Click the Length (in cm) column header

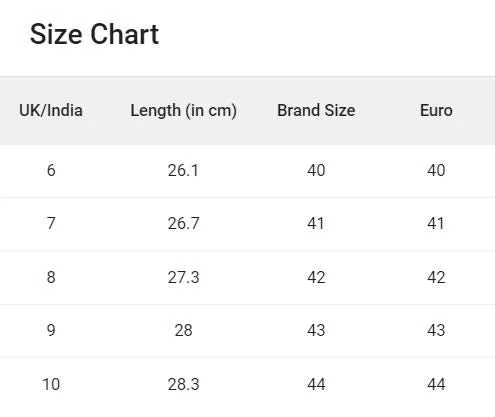pyautogui.click(x=184, y=110)
